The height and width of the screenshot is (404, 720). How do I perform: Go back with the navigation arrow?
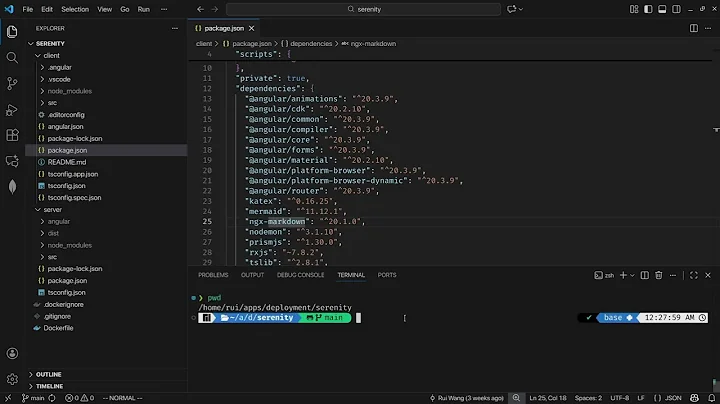[x=200, y=9]
